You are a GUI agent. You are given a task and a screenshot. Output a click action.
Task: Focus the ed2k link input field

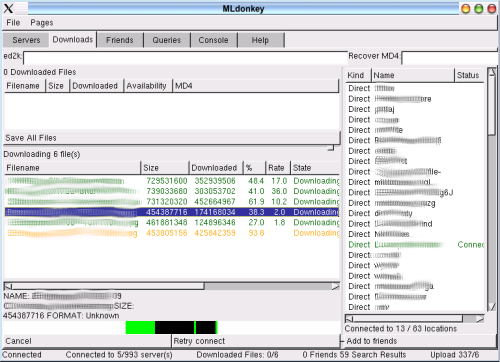[x=185, y=58]
